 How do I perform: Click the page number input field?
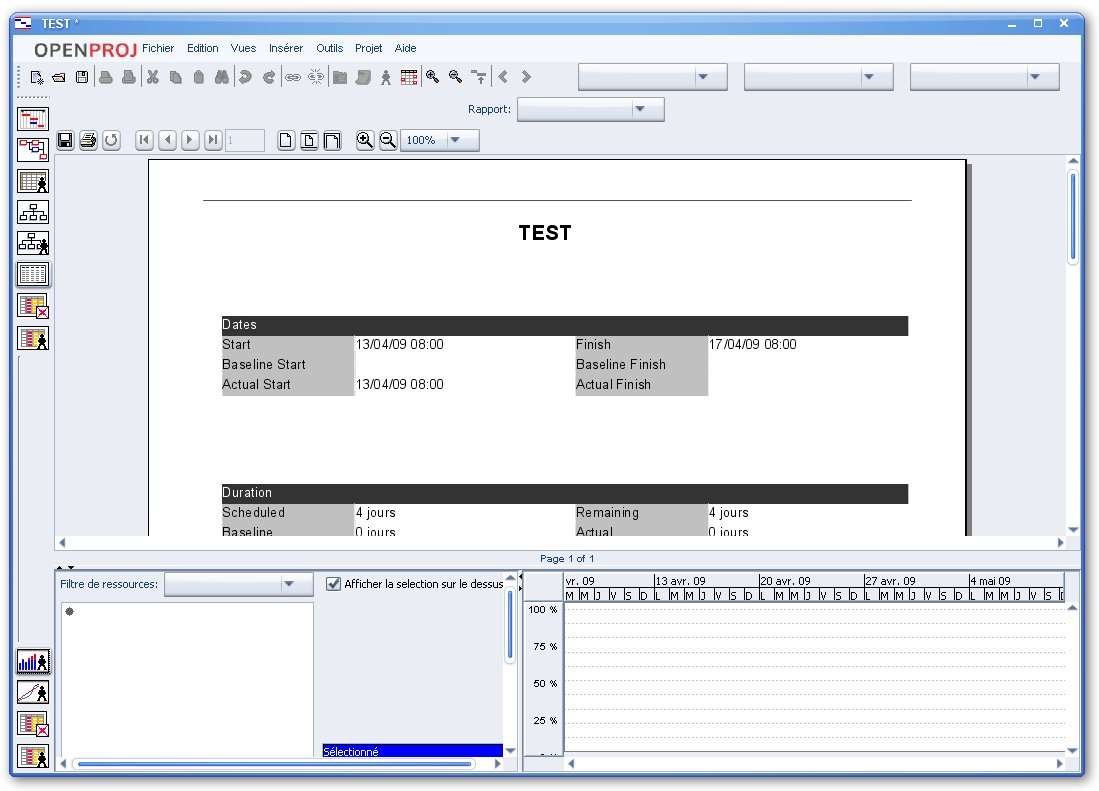pyautogui.click(x=245, y=141)
